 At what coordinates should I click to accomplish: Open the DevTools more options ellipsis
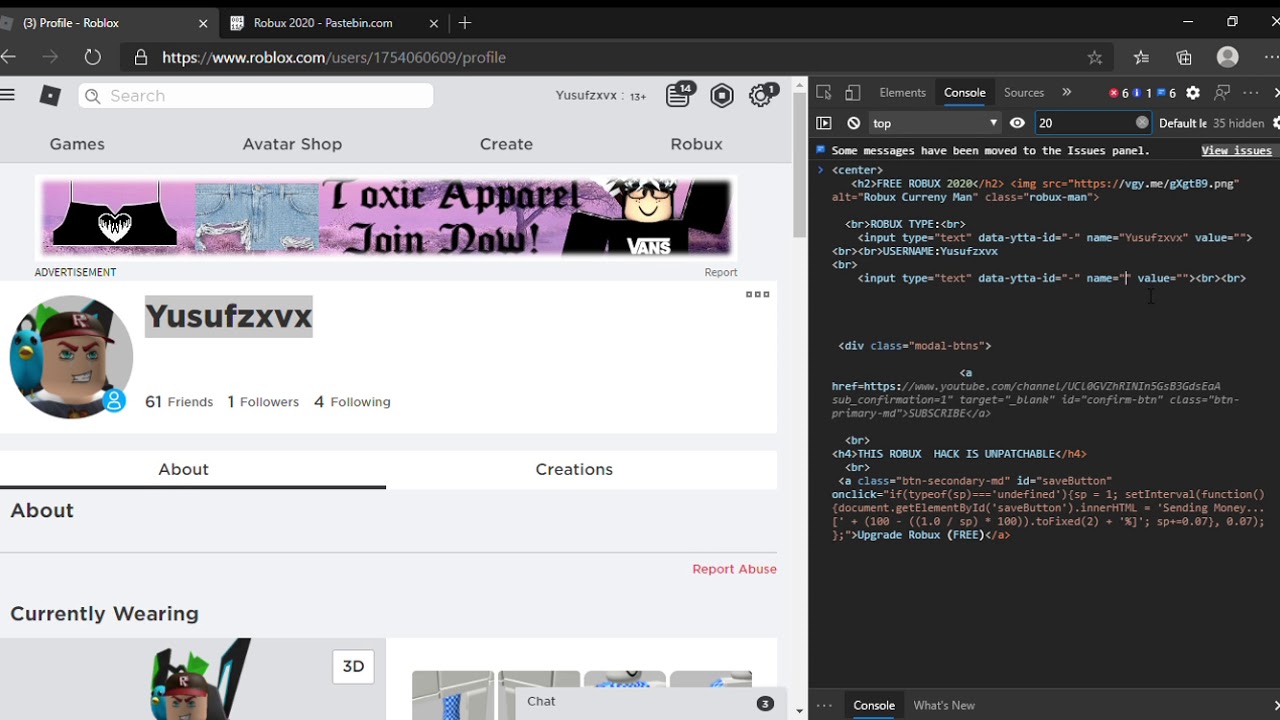[x=1251, y=92]
